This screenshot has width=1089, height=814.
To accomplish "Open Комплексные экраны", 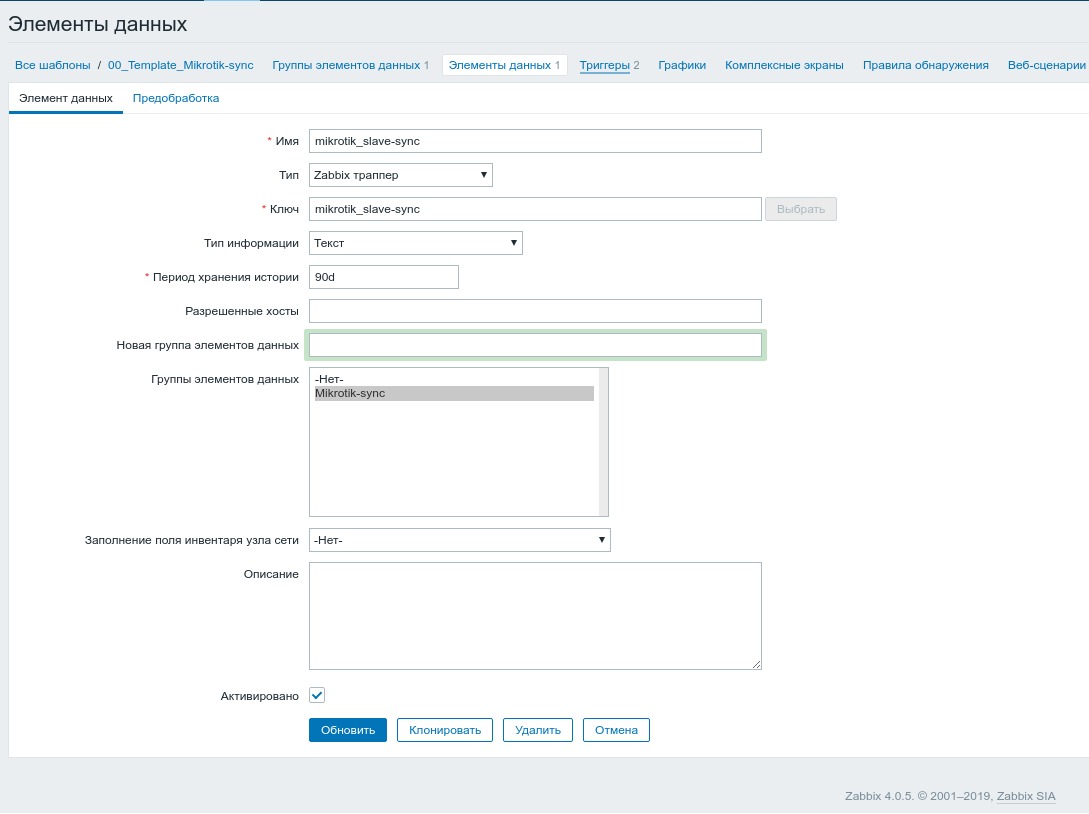I will pyautogui.click(x=784, y=65).
